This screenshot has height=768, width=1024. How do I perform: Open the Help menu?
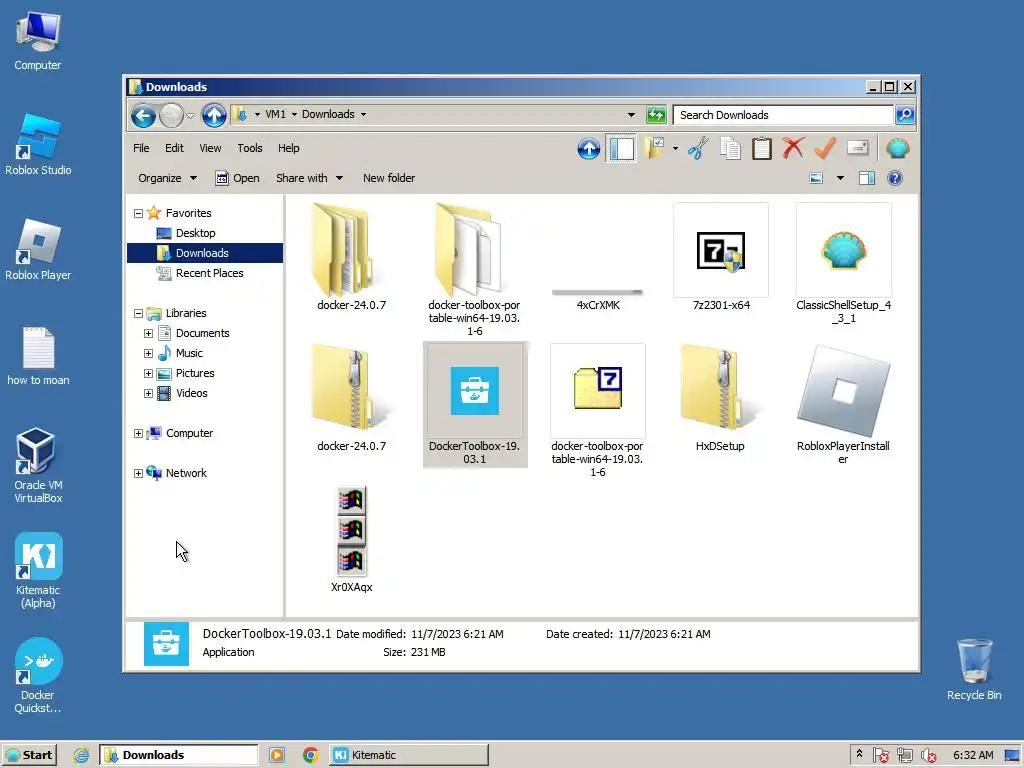click(288, 148)
